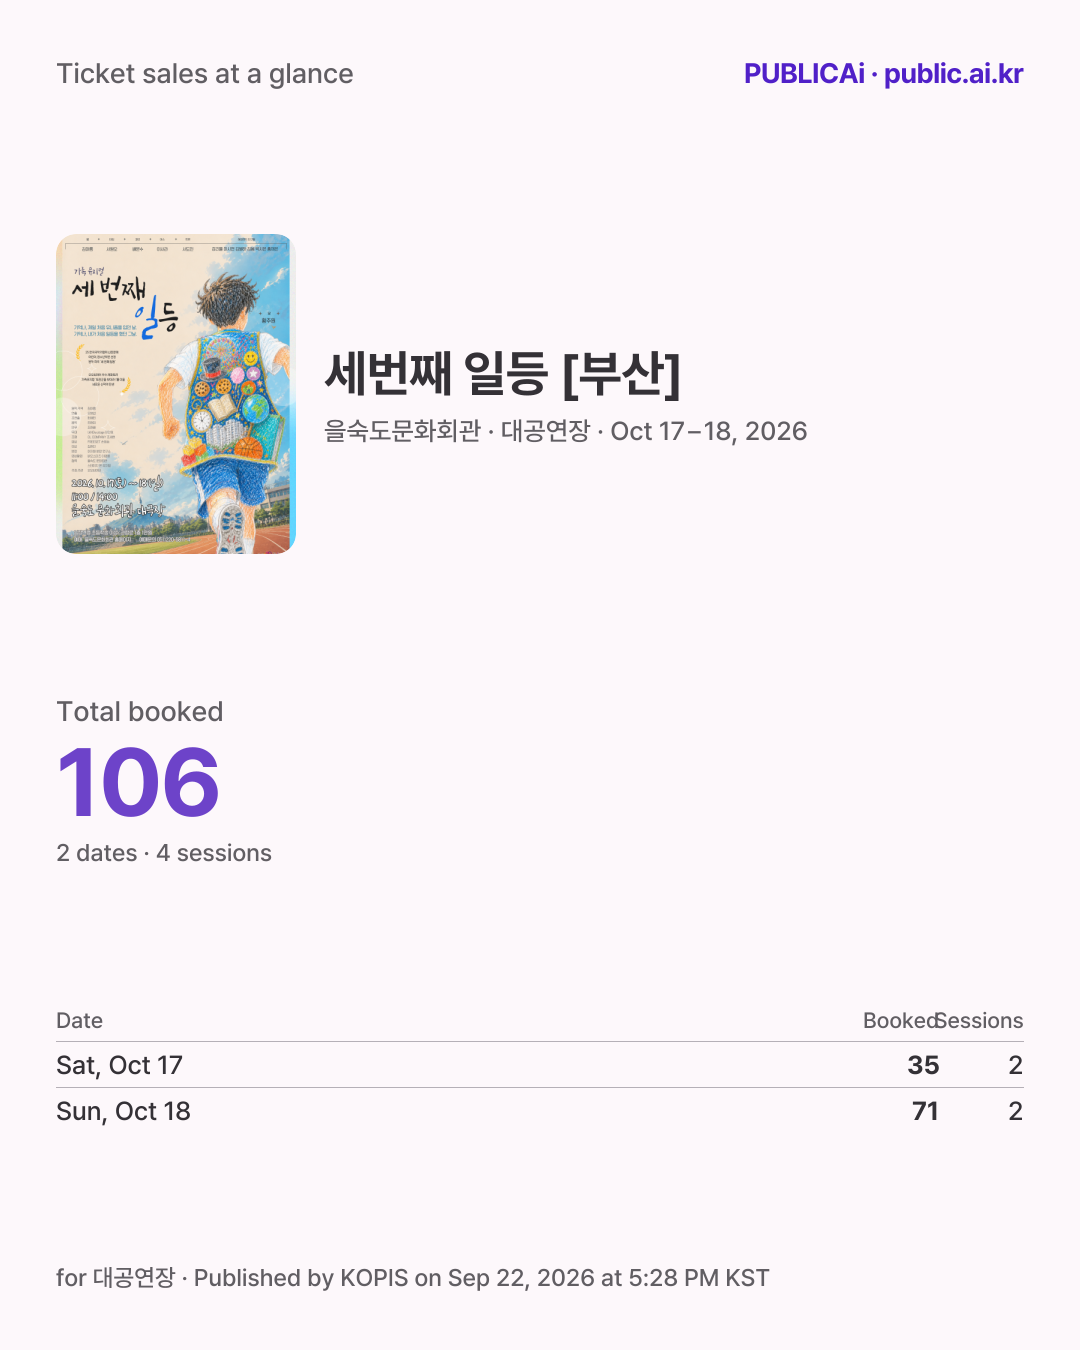The image size is (1080, 1350).
Task: Click the Booked column header
Action: (x=900, y=1021)
